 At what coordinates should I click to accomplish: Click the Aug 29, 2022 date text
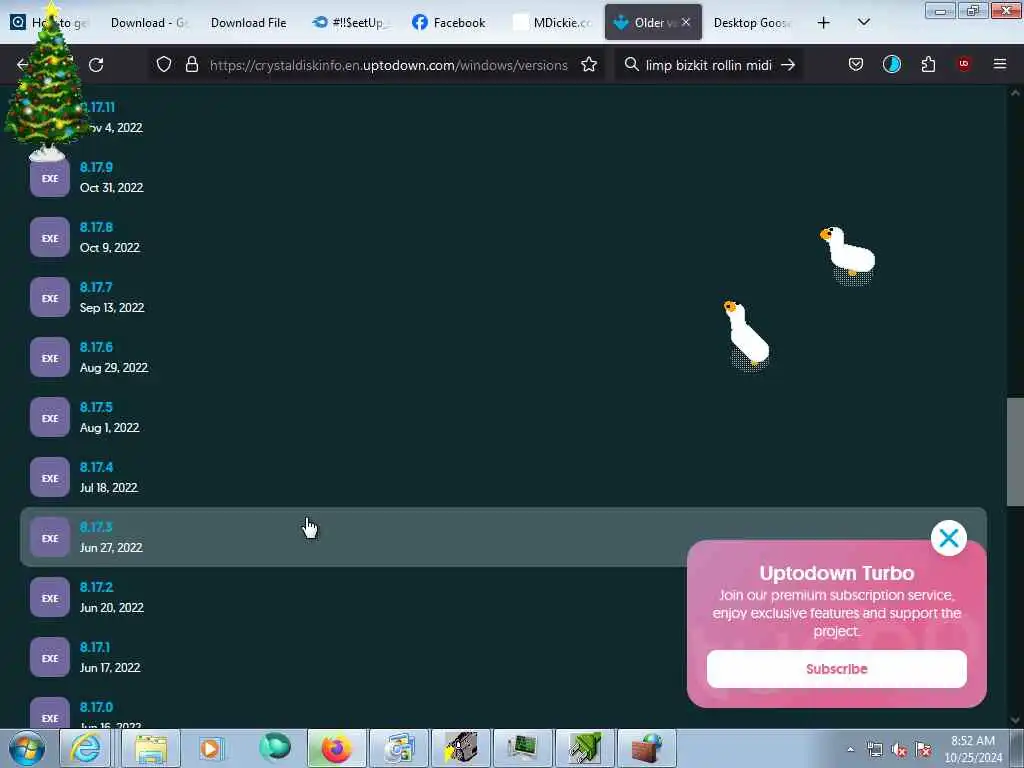[114, 368]
